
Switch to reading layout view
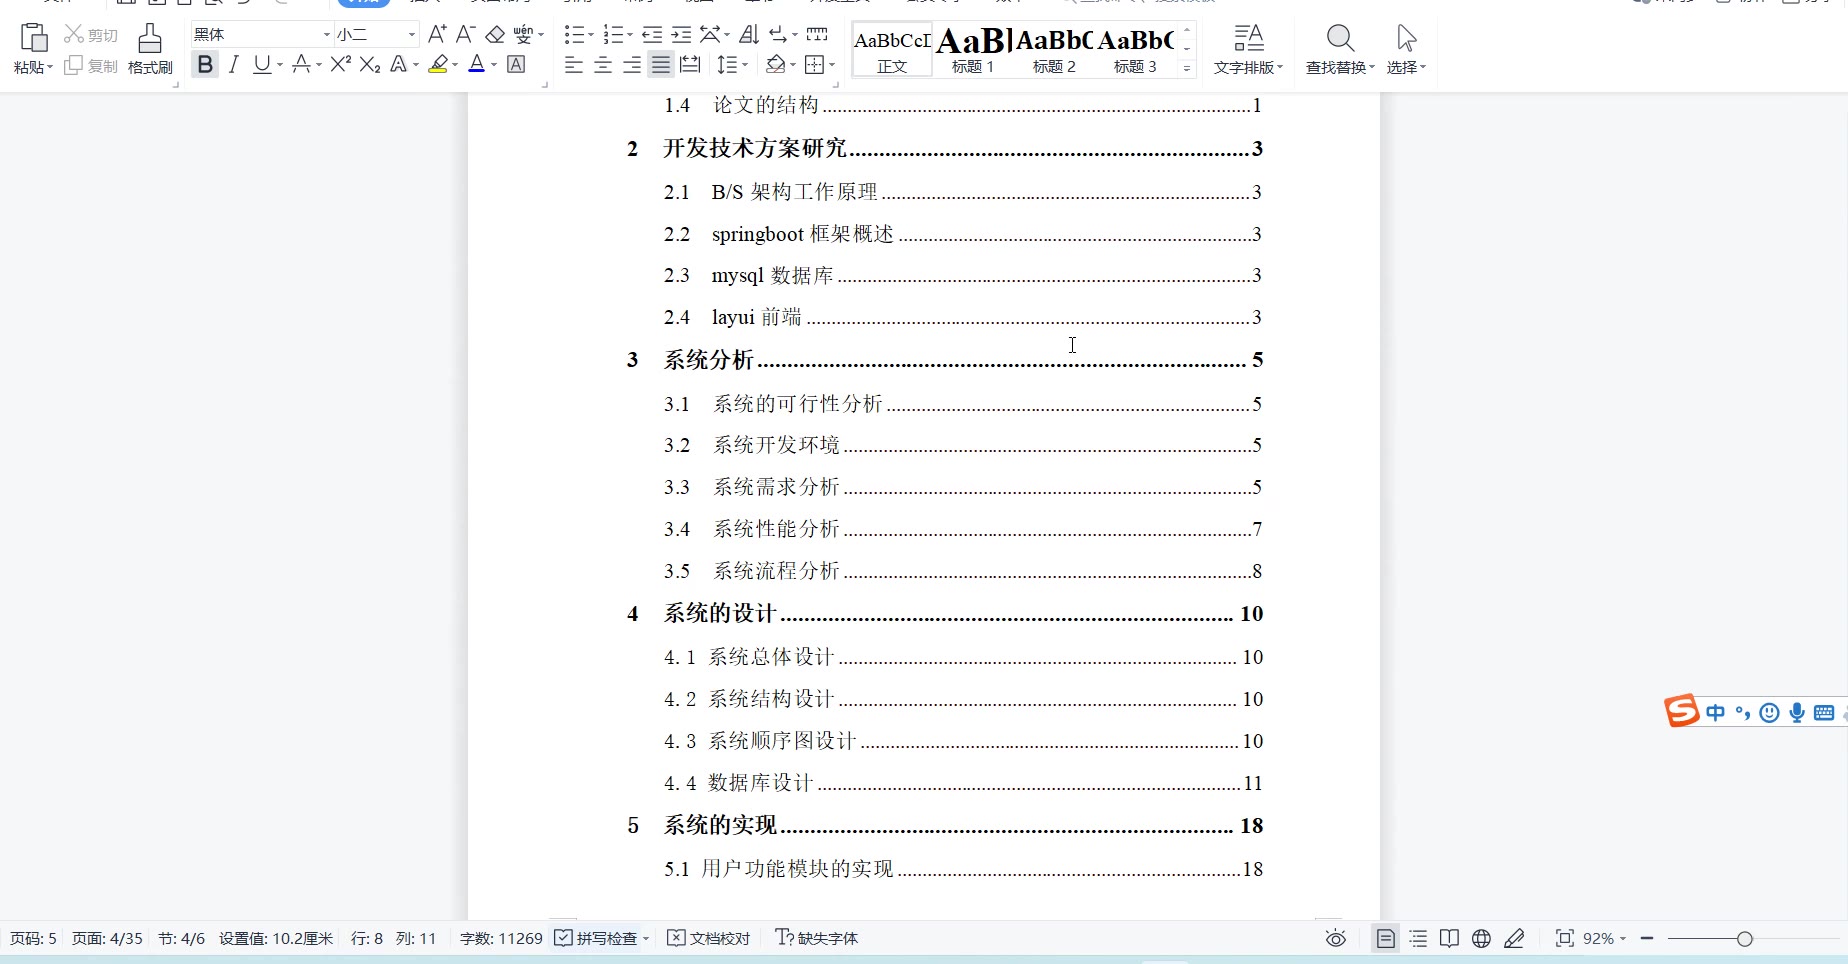[x=1449, y=938]
